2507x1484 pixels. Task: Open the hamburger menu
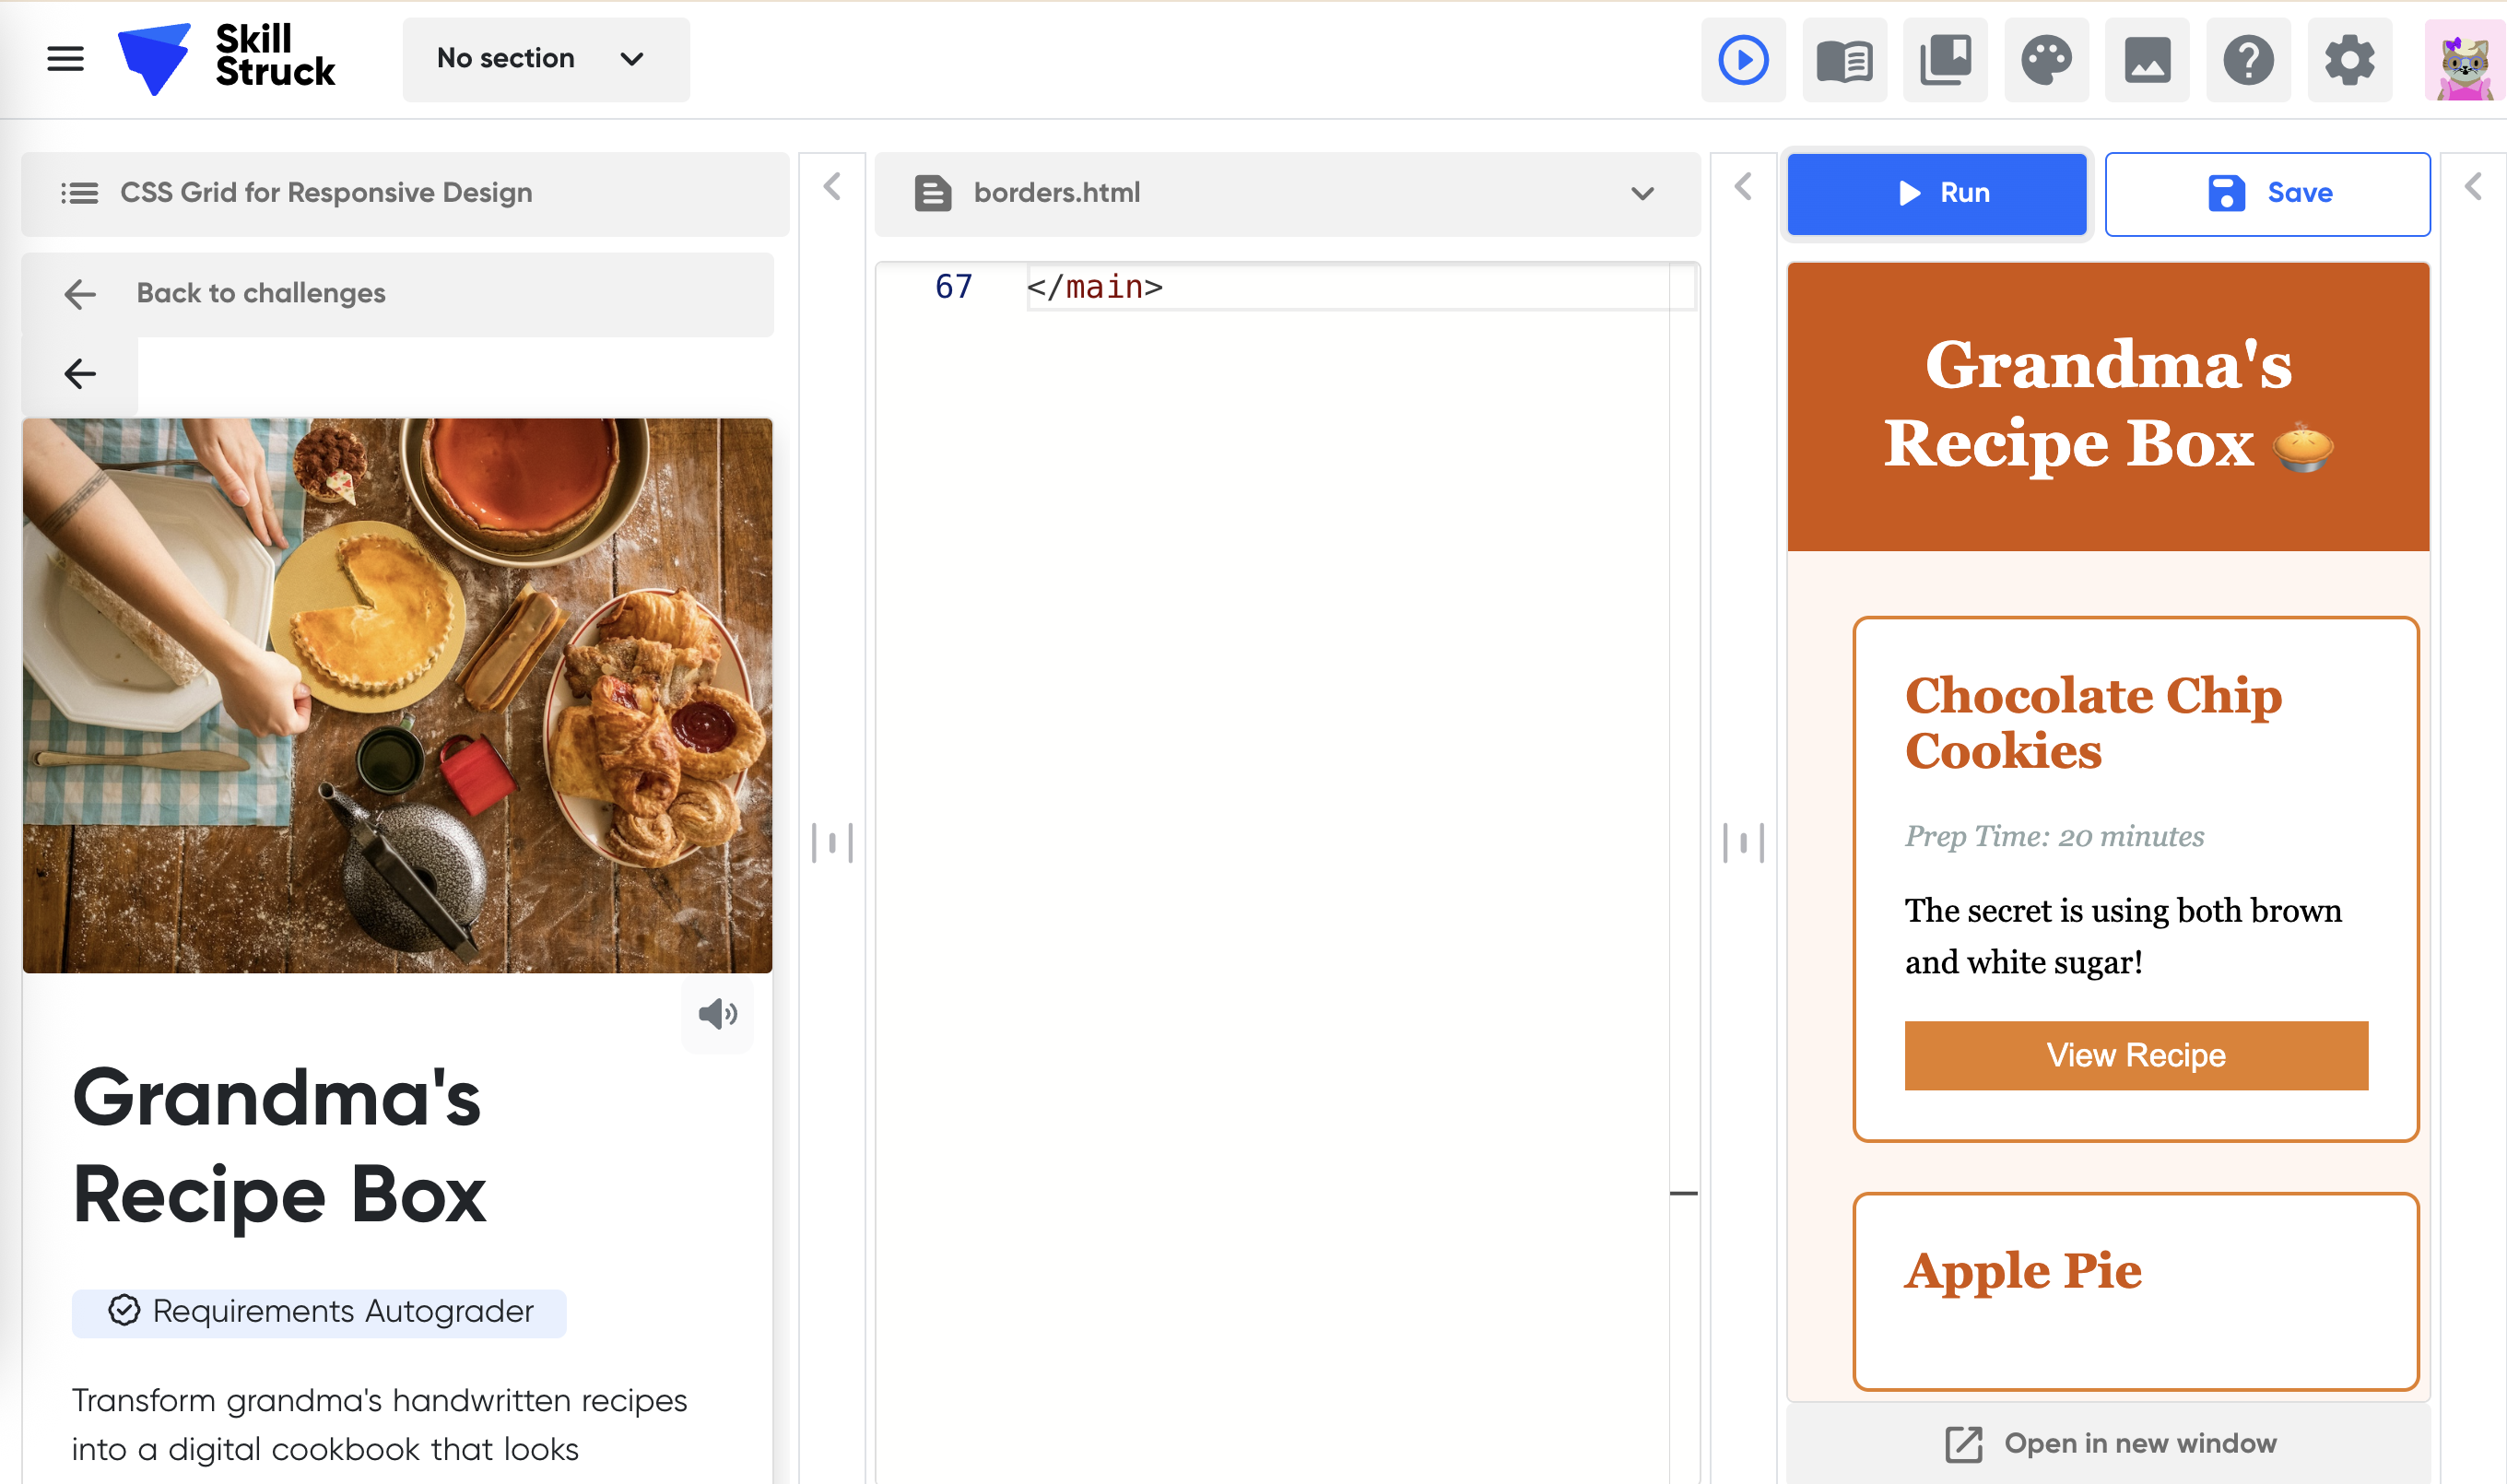65,58
